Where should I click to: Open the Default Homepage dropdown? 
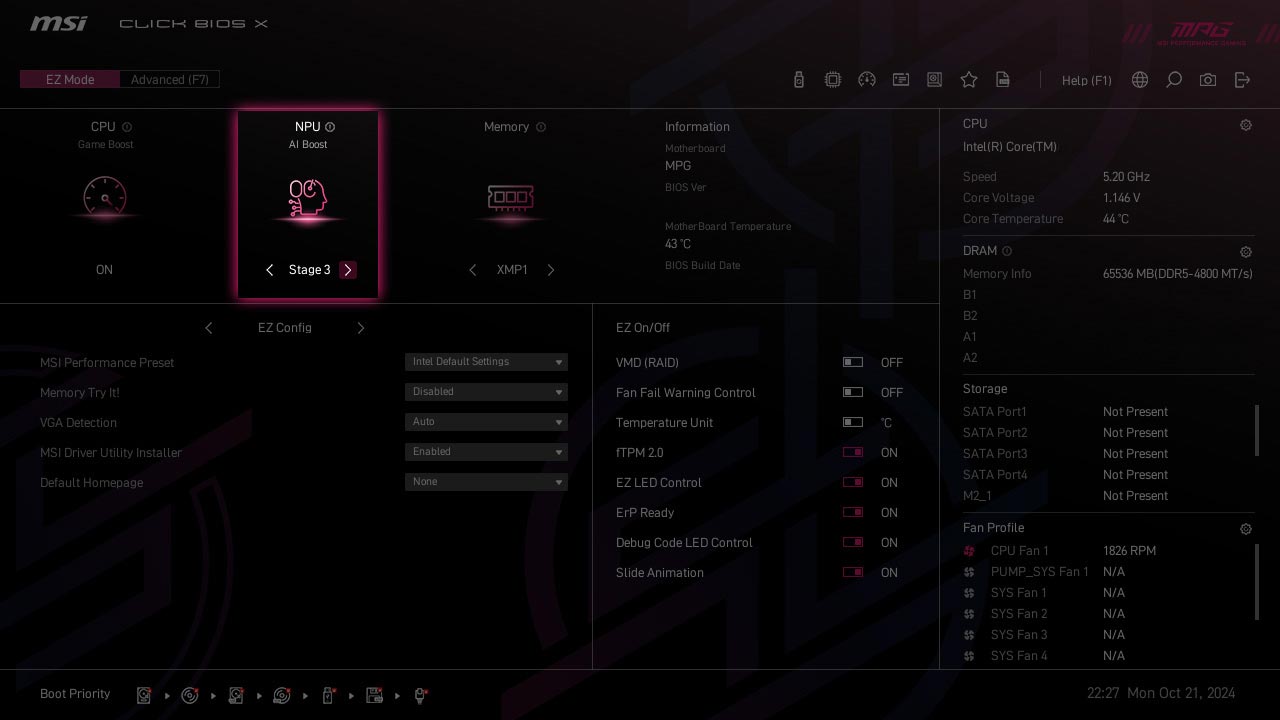pos(486,482)
